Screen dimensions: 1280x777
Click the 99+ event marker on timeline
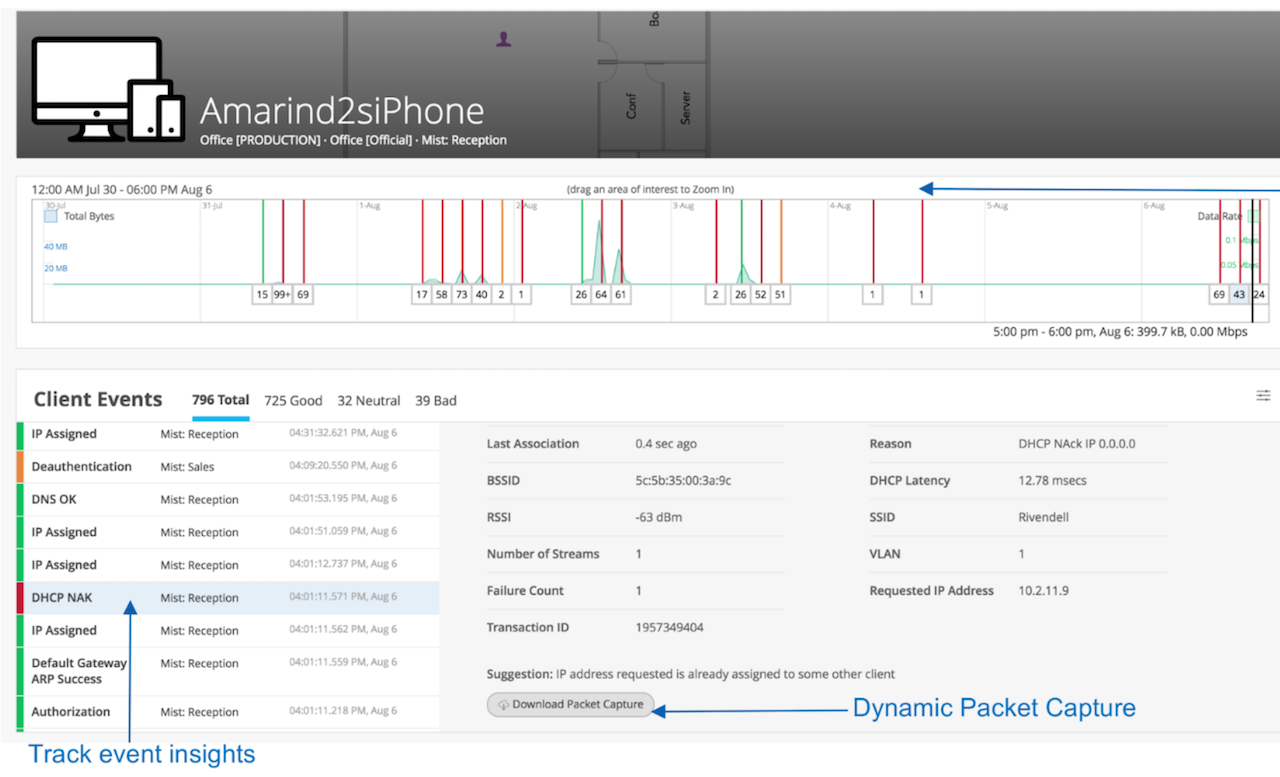(282, 295)
